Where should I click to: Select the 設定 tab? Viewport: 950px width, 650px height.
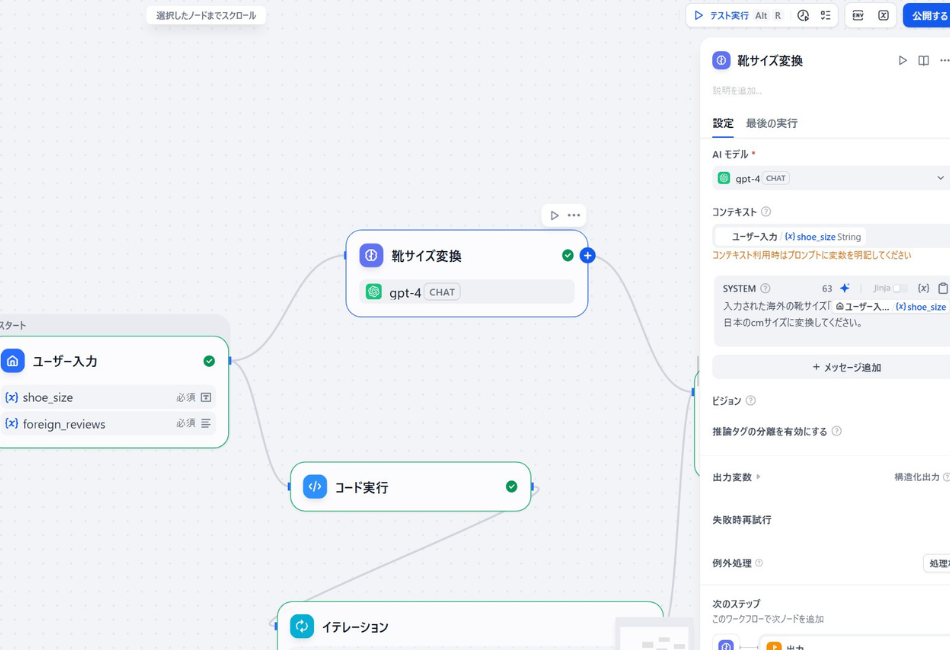tap(721, 123)
